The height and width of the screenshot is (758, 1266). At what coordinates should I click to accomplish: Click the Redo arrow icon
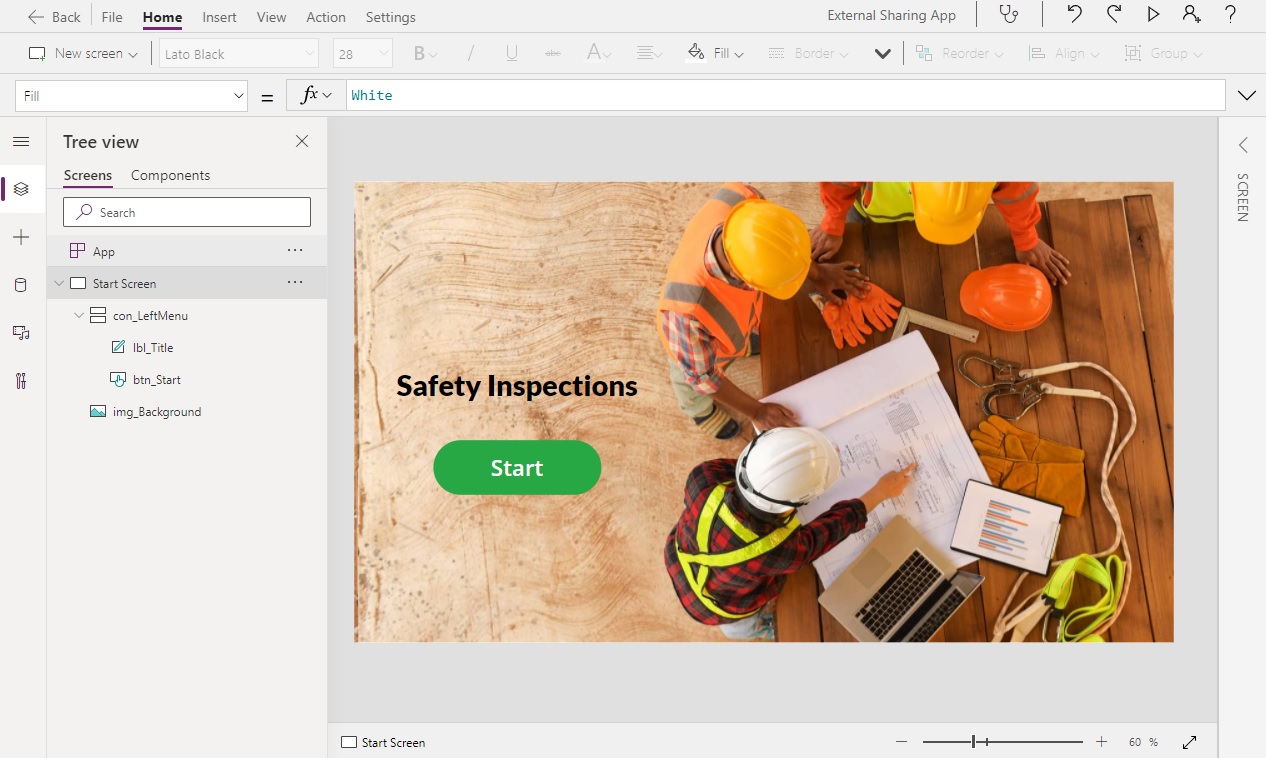[x=1114, y=15]
